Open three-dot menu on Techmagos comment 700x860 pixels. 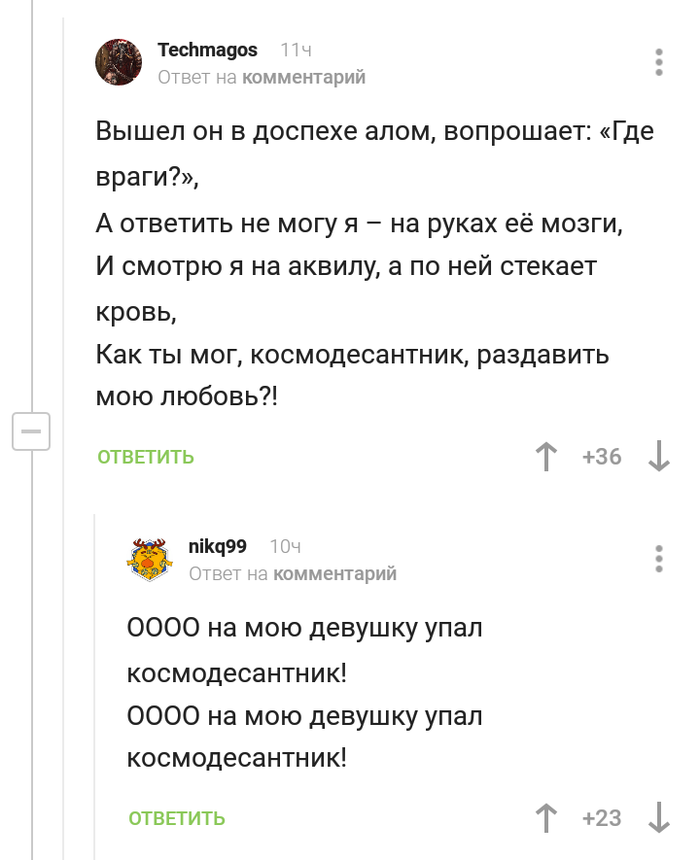pyautogui.click(x=659, y=62)
